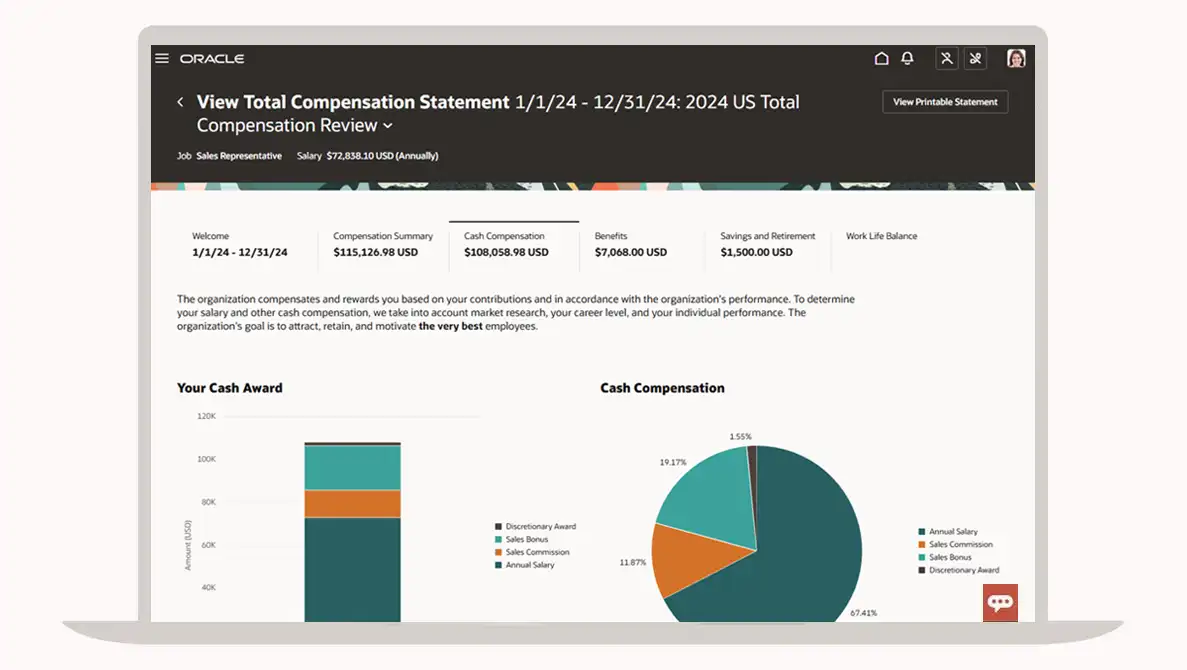
Task: Open the notifications bell
Action: coord(907,59)
